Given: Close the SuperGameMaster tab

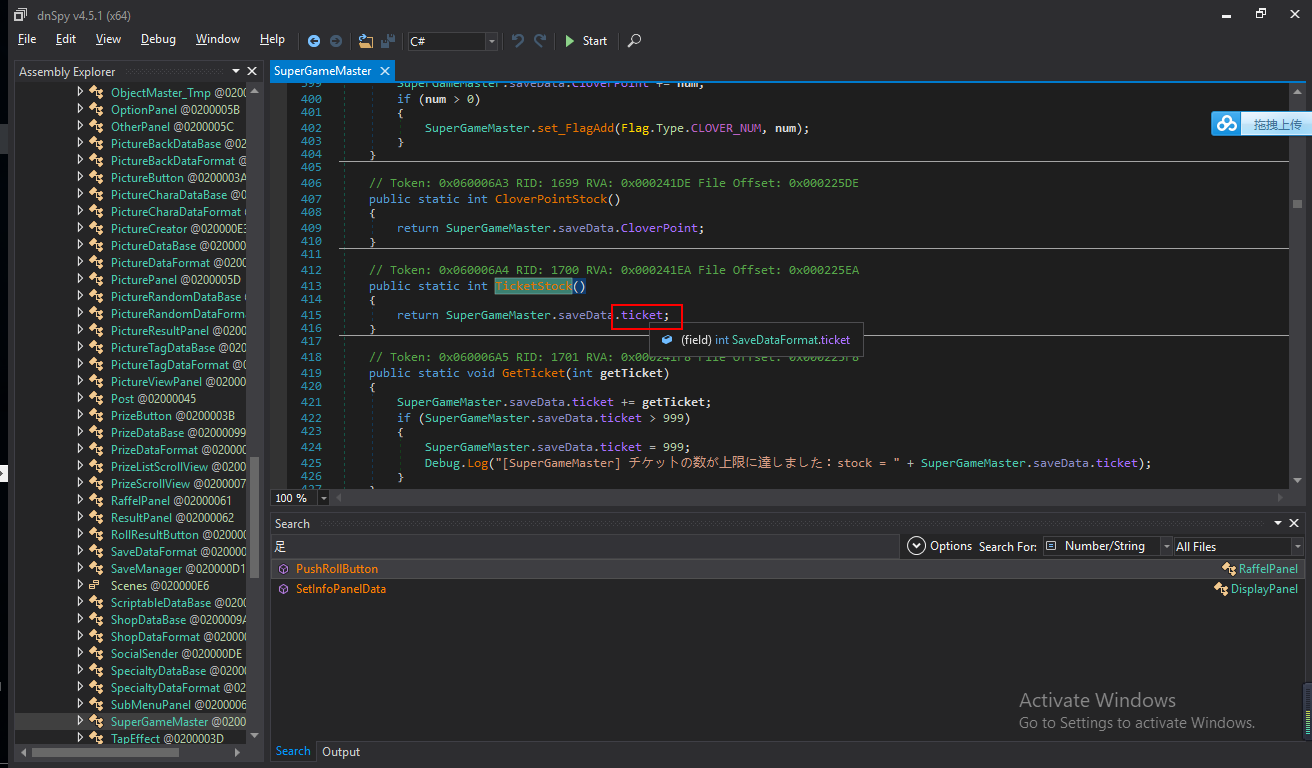Looking at the screenshot, I should click(x=383, y=71).
